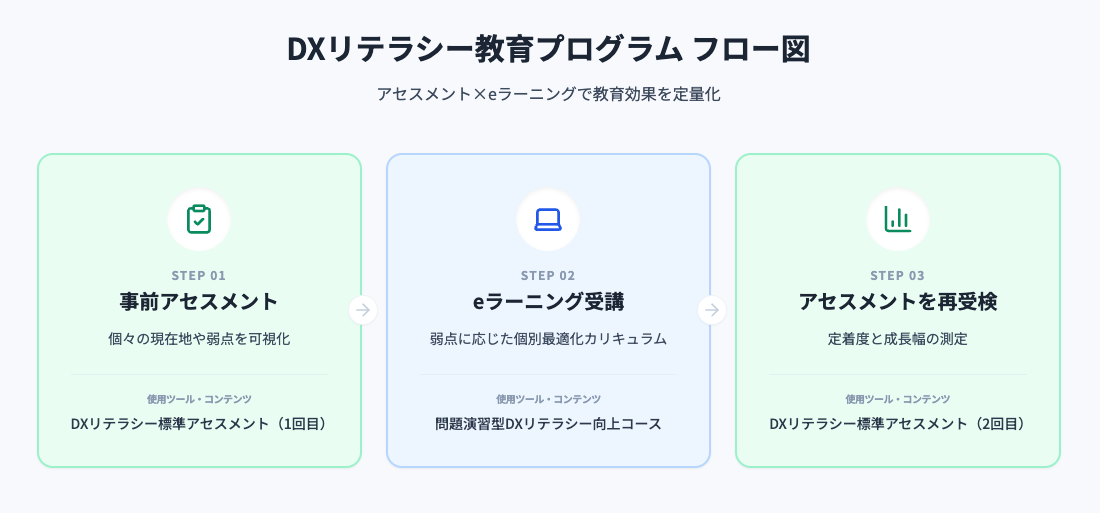The height and width of the screenshot is (513, 1100).
Task: Click DXリテラシー標準アセスメント（2回目） text
Action: point(897,424)
